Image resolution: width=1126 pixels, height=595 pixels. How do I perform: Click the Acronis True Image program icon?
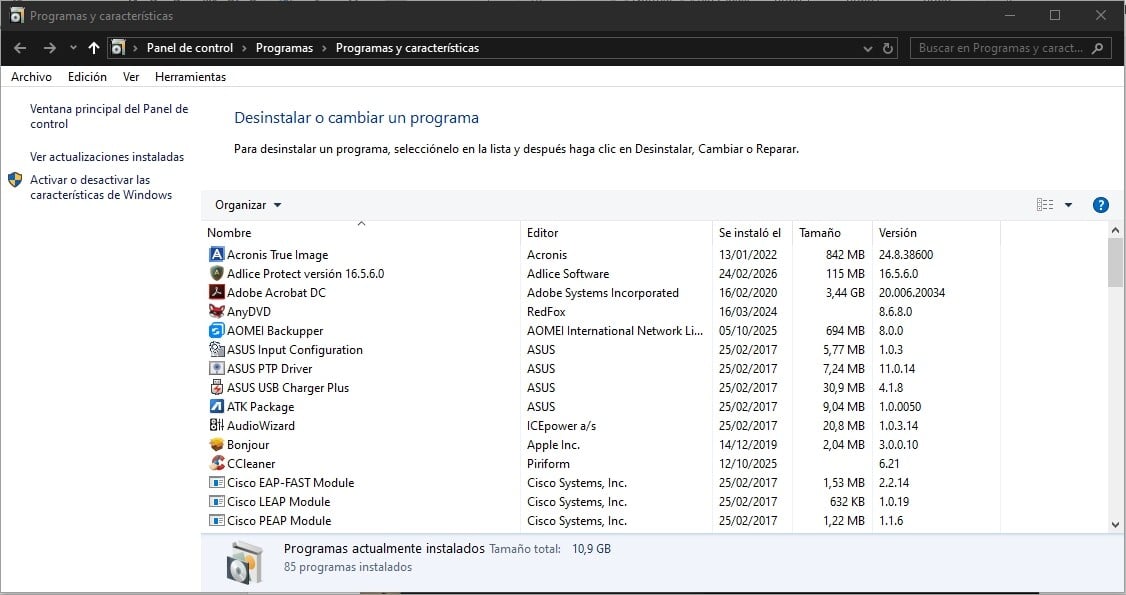217,255
